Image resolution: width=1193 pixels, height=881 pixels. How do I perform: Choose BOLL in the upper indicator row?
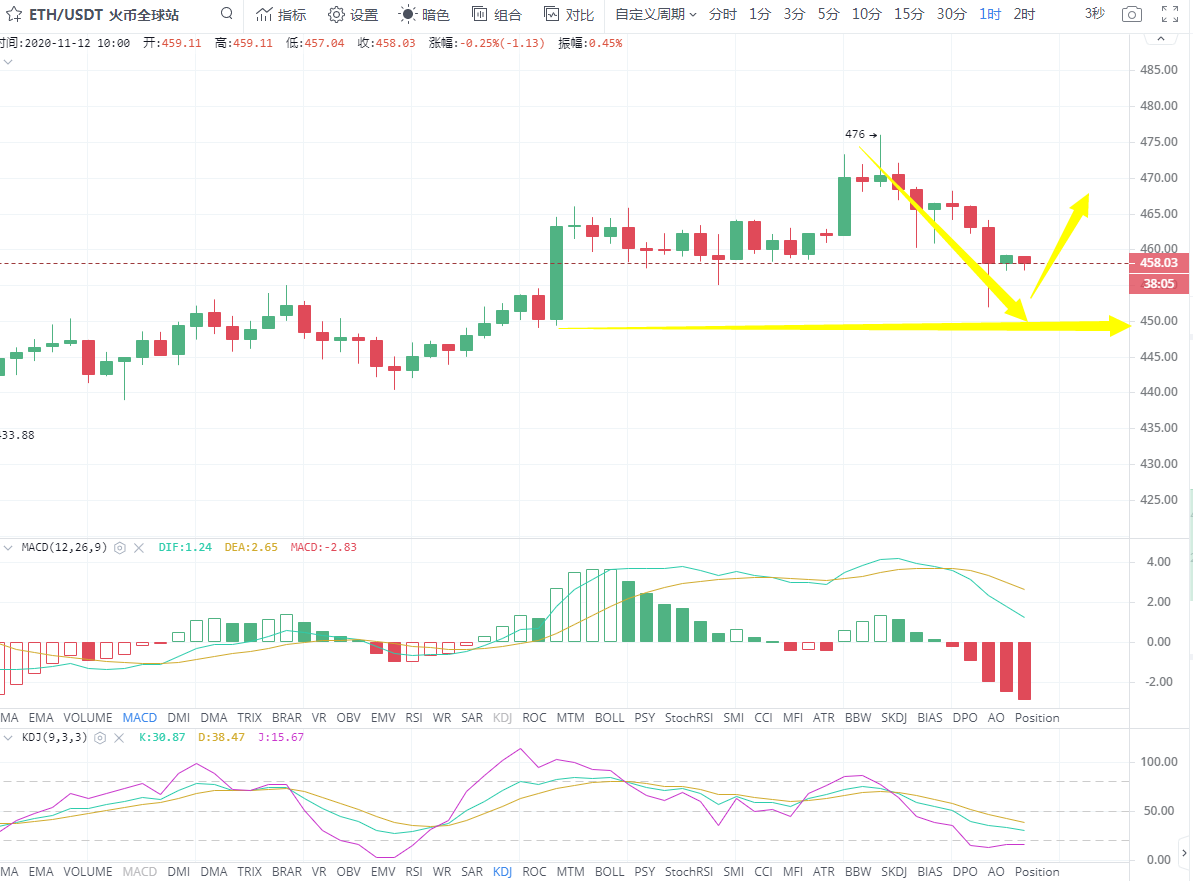(x=609, y=718)
